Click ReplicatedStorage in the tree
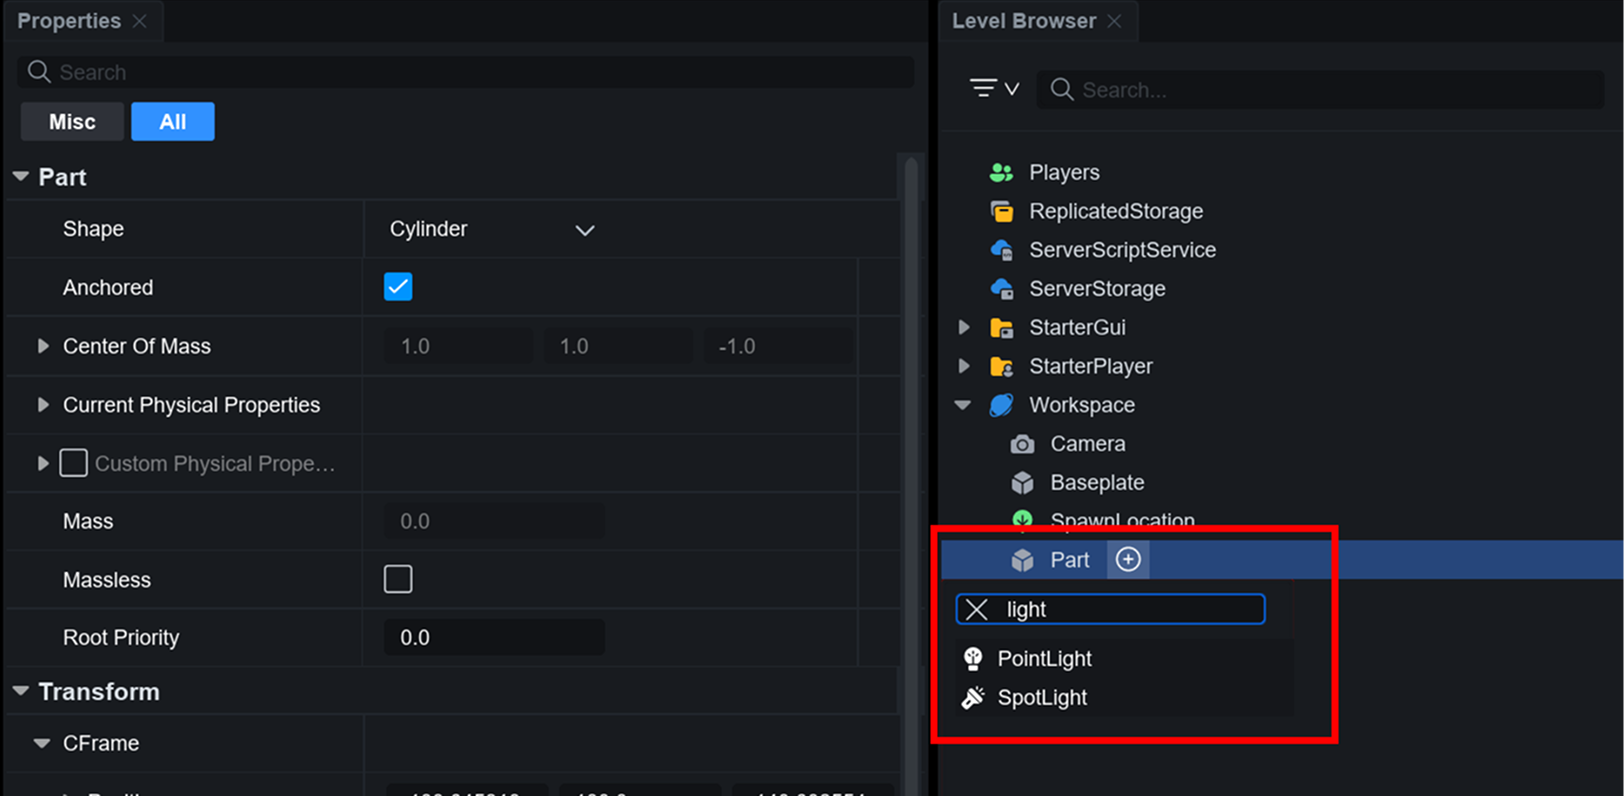Viewport: 1624px width, 796px height. pyautogui.click(x=1115, y=211)
